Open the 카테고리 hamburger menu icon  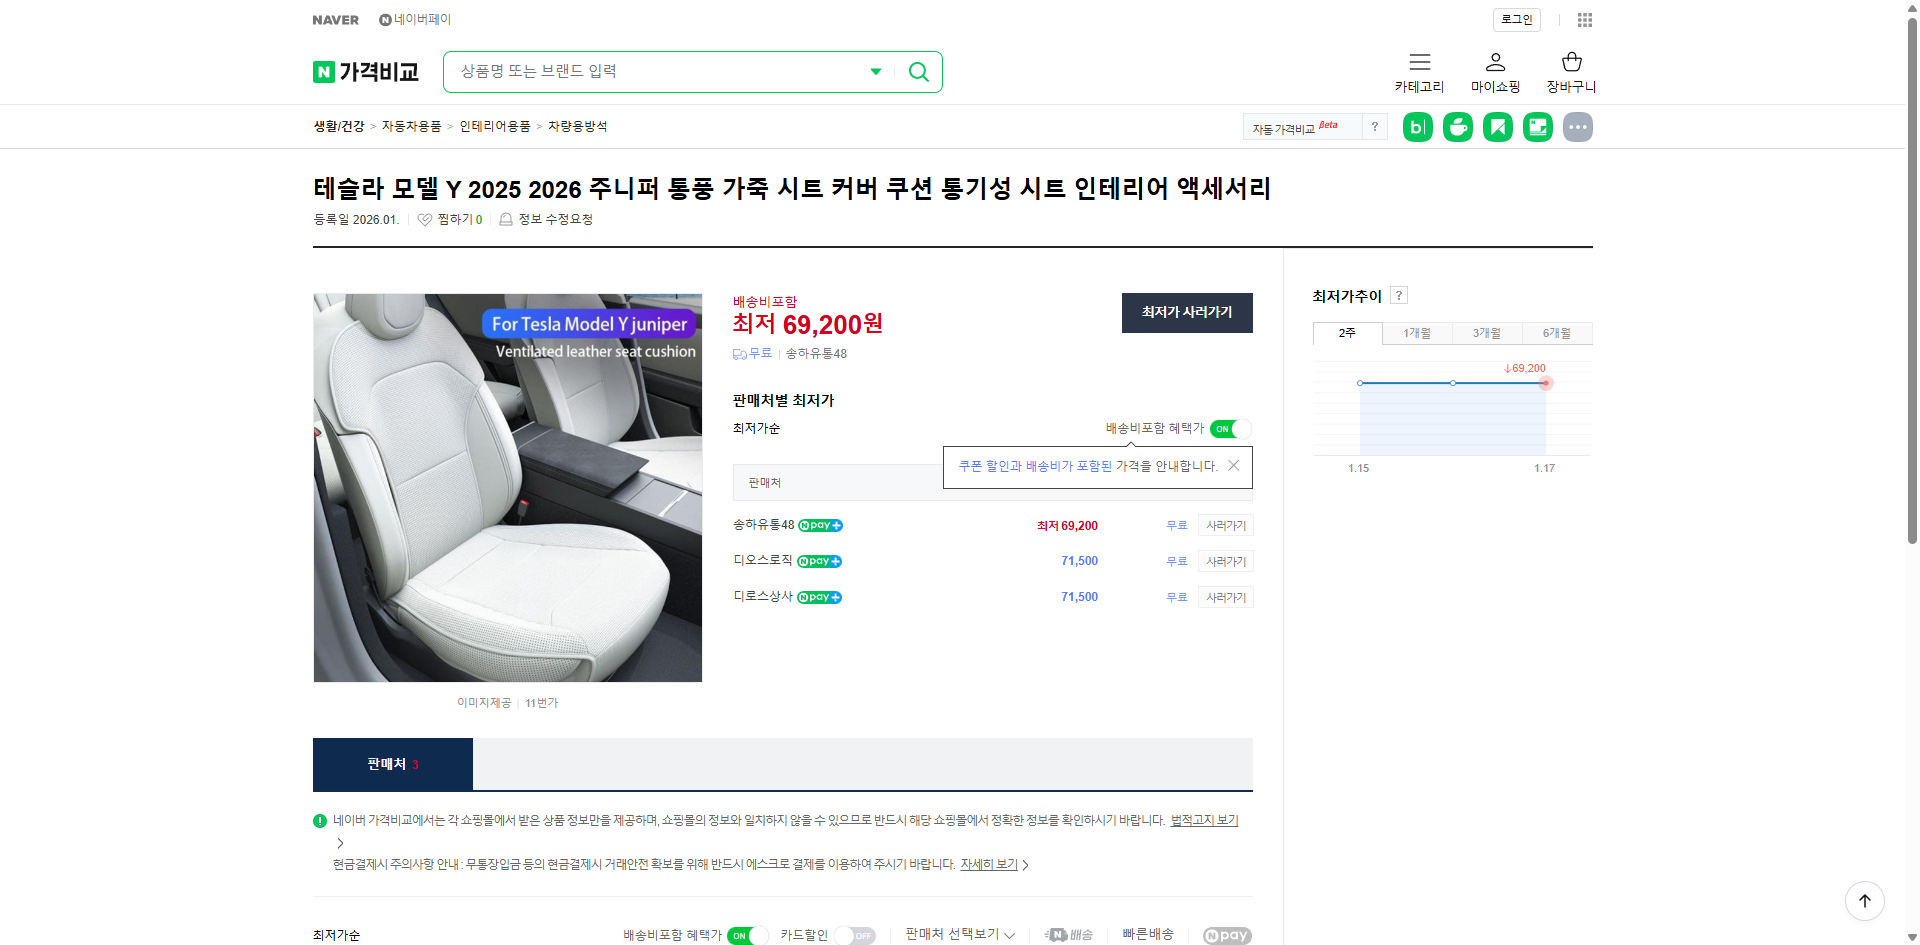click(x=1419, y=62)
